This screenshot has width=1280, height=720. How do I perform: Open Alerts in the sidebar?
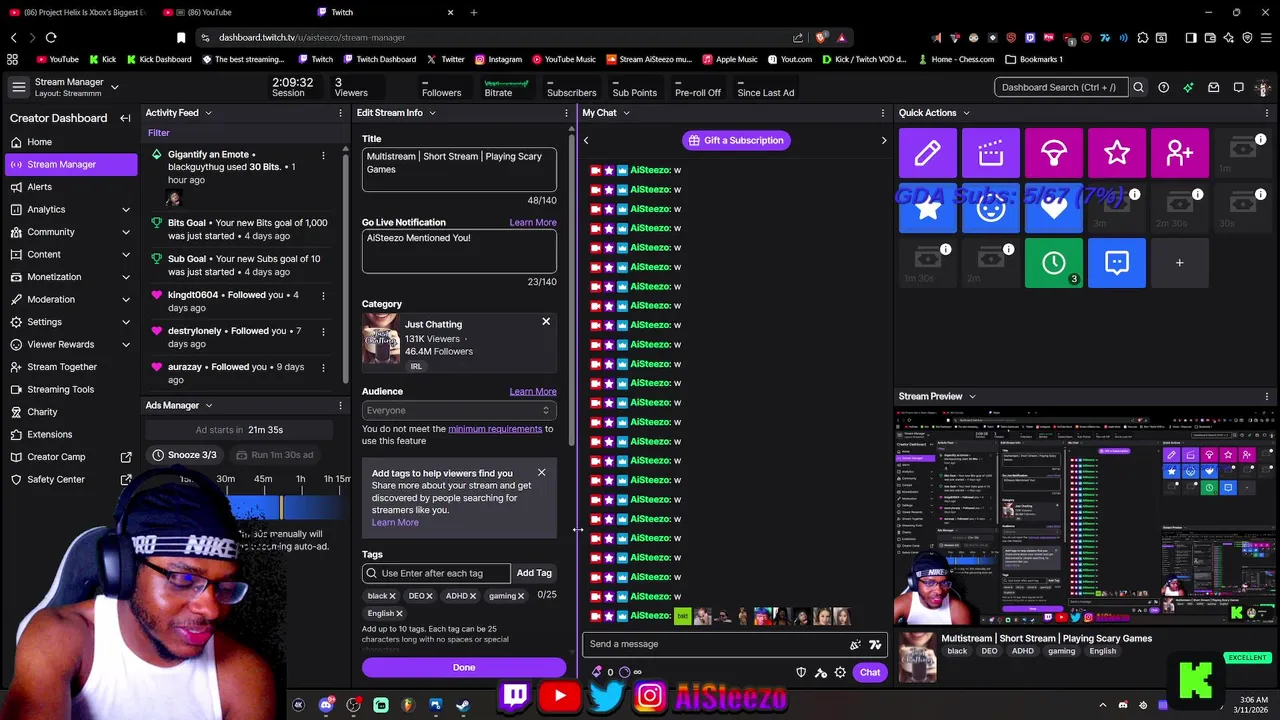tap(71, 187)
